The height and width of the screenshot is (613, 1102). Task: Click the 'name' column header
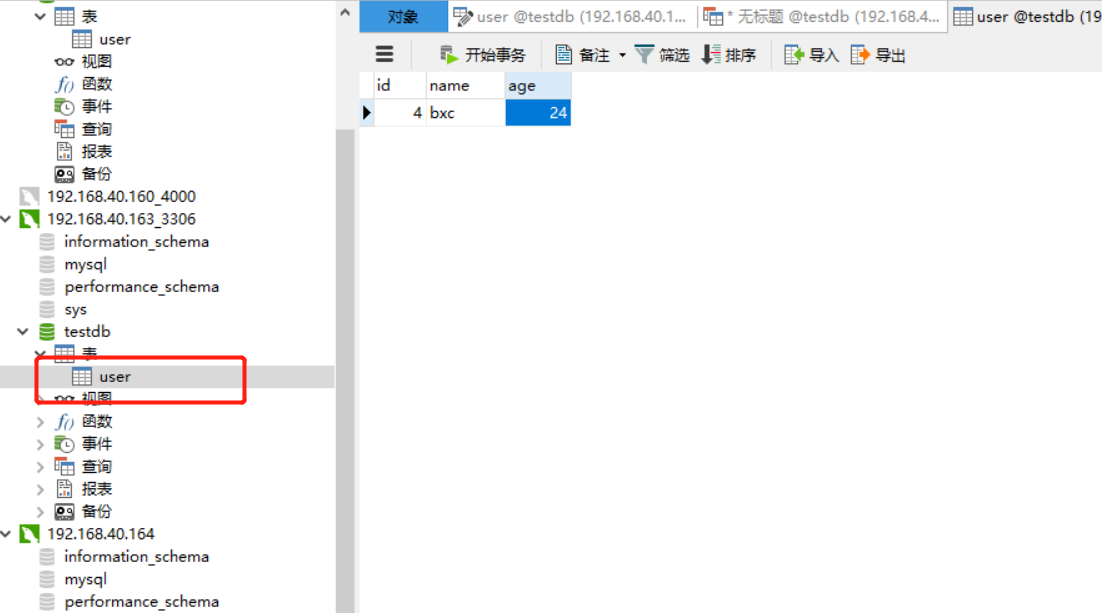465,86
